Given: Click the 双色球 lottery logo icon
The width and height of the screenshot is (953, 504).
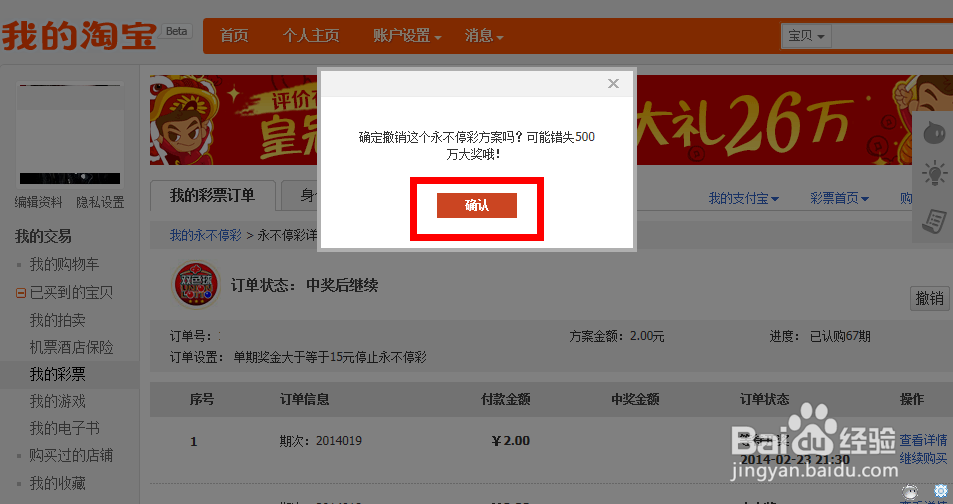Looking at the screenshot, I should 195,285.
